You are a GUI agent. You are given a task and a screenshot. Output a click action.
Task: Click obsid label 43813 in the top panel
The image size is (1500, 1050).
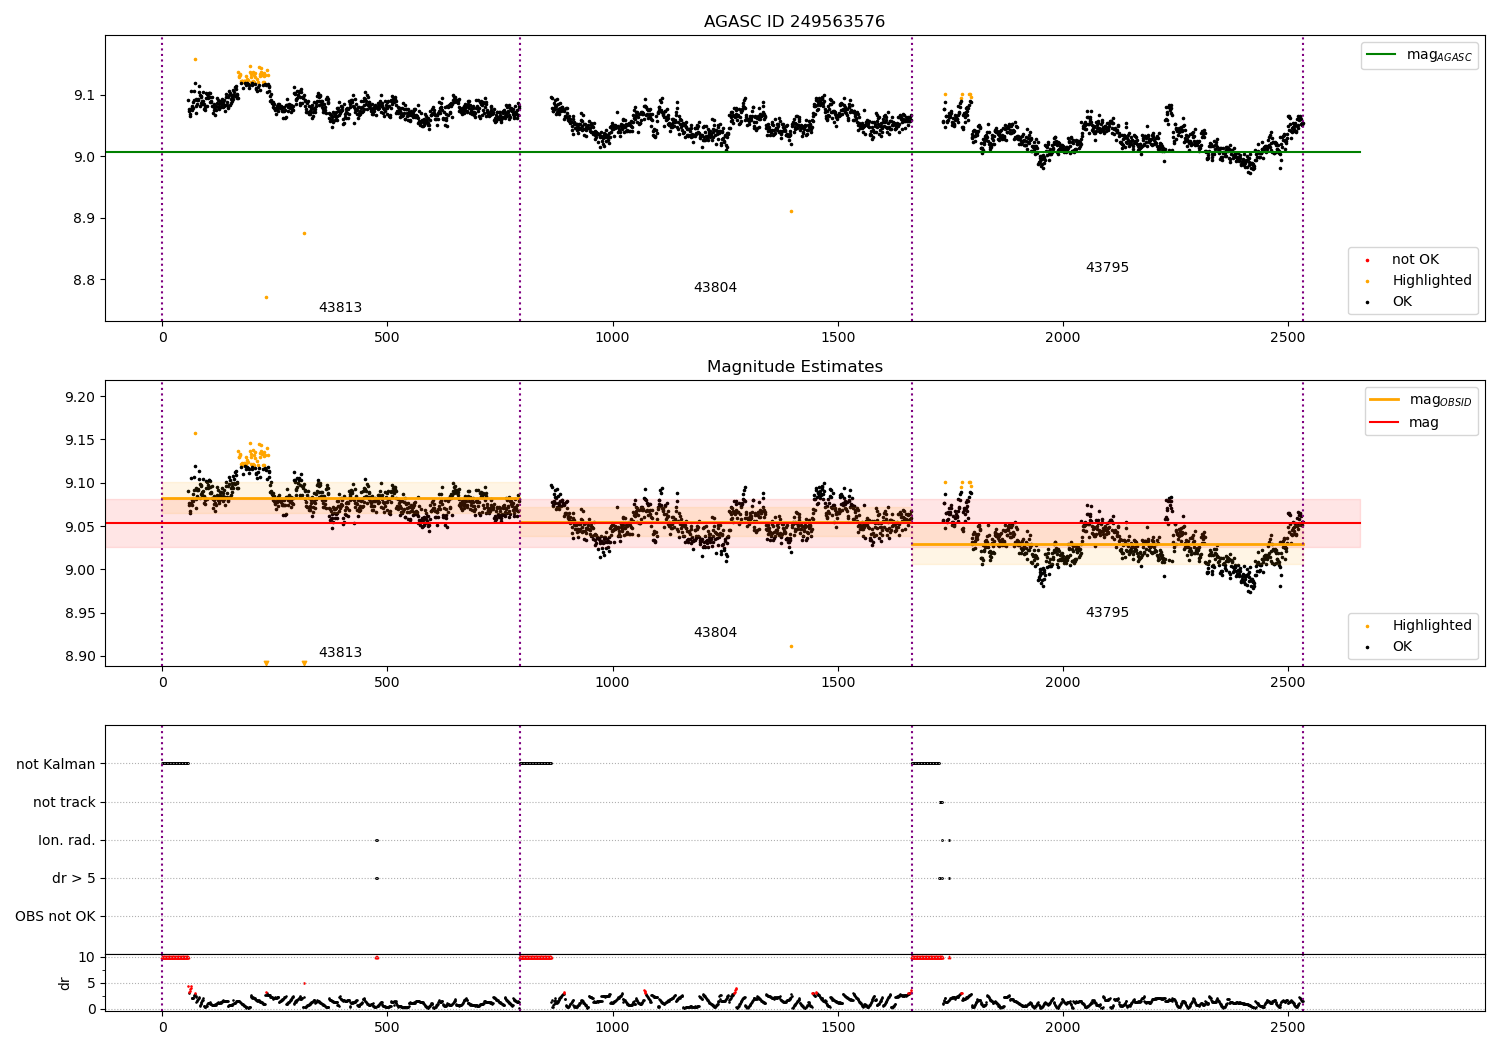point(340,308)
